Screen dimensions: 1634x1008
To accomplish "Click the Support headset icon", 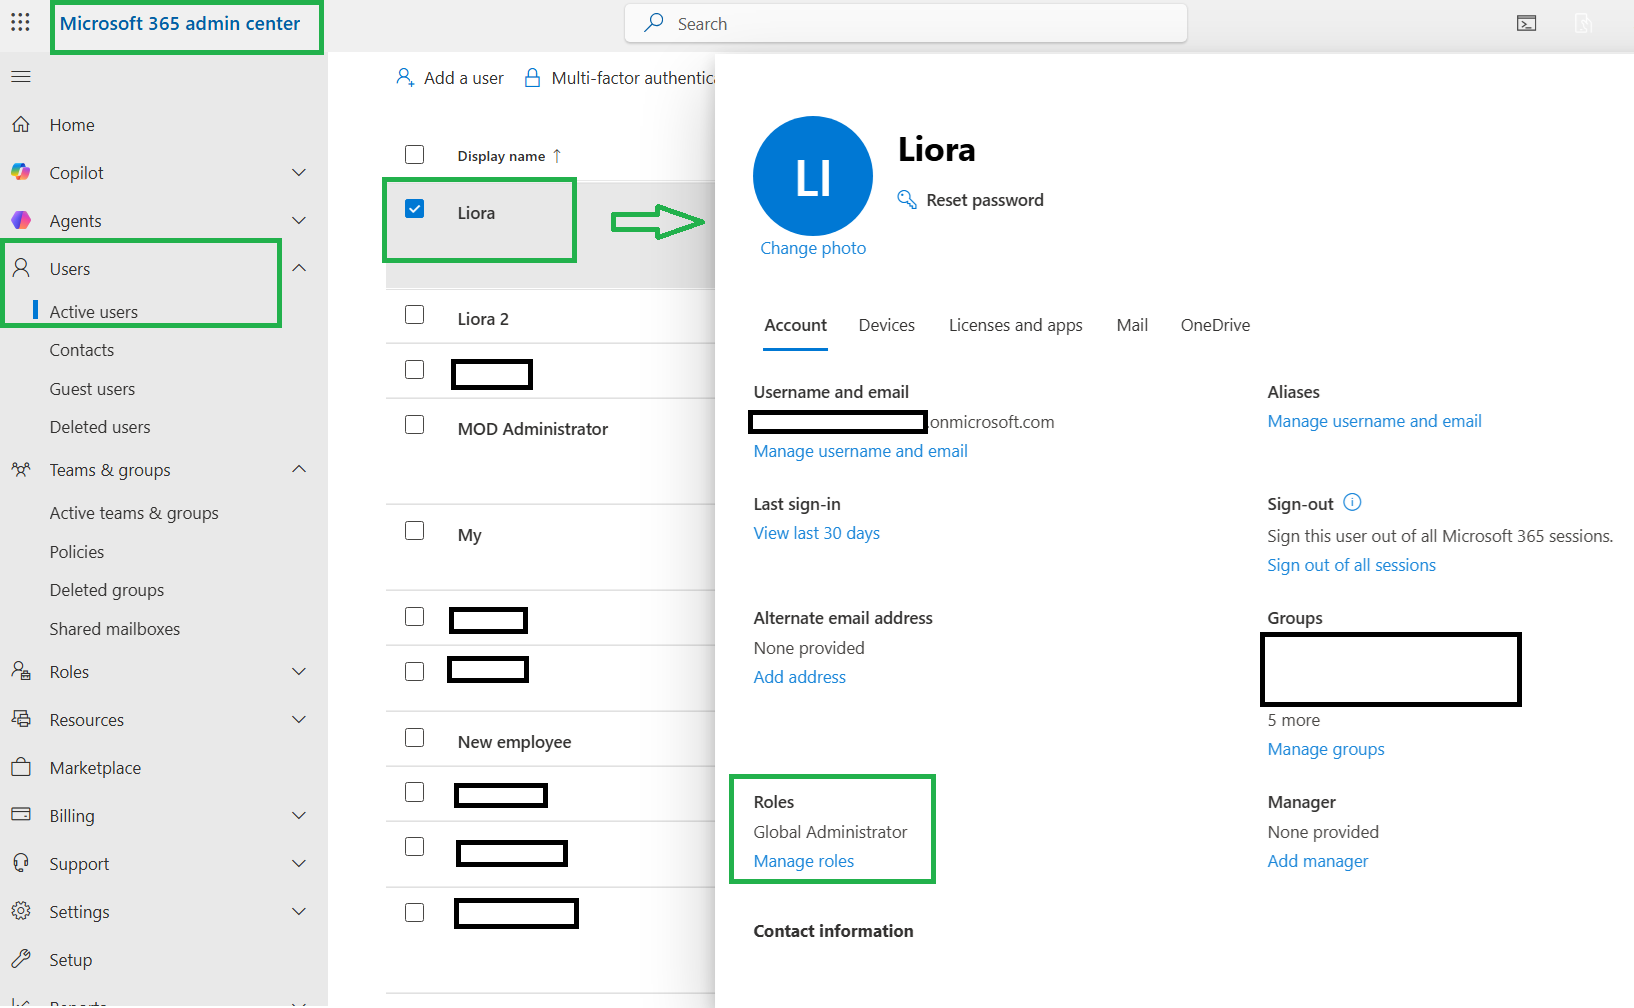I will pos(21,863).
